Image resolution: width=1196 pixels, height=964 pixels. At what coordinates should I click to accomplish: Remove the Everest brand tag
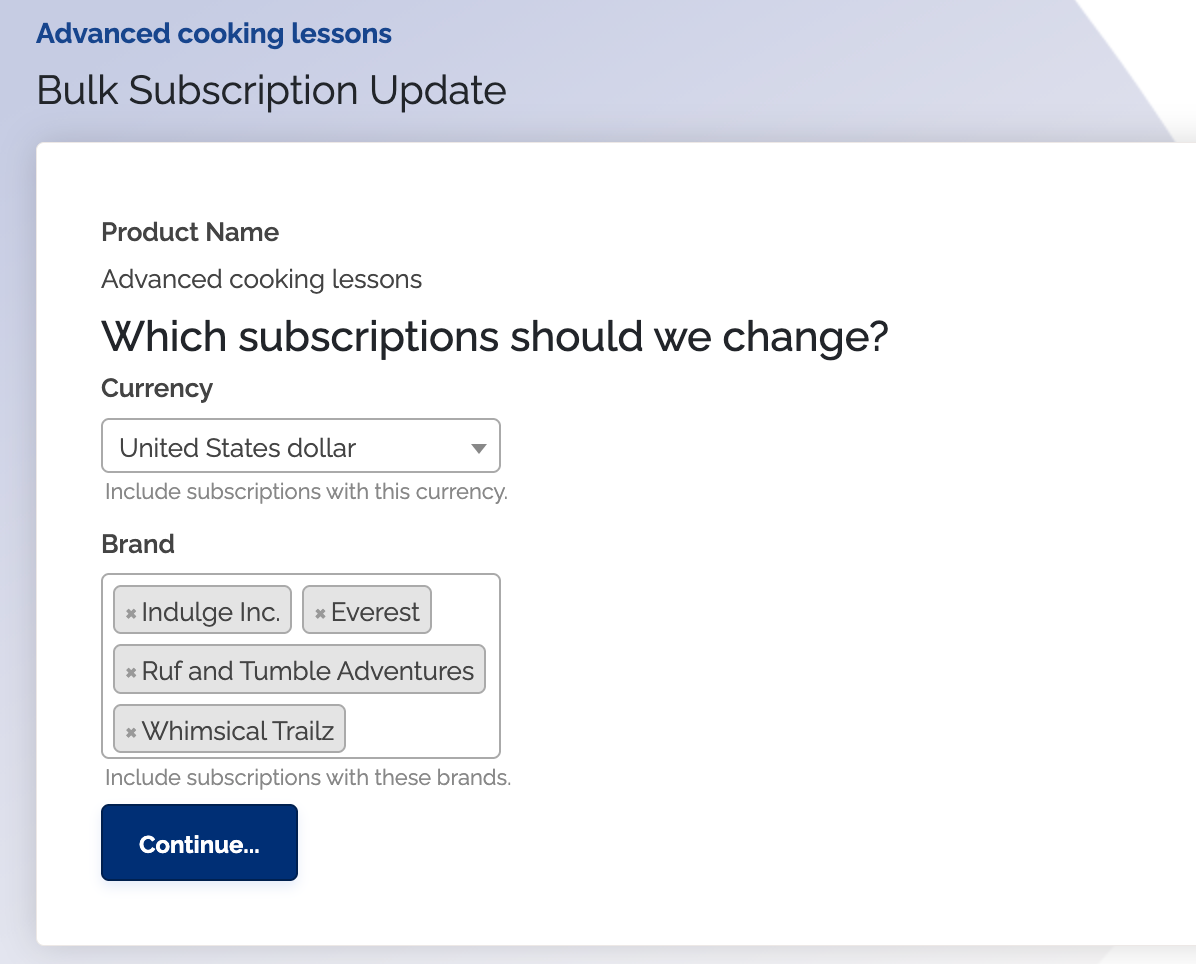[x=320, y=613]
